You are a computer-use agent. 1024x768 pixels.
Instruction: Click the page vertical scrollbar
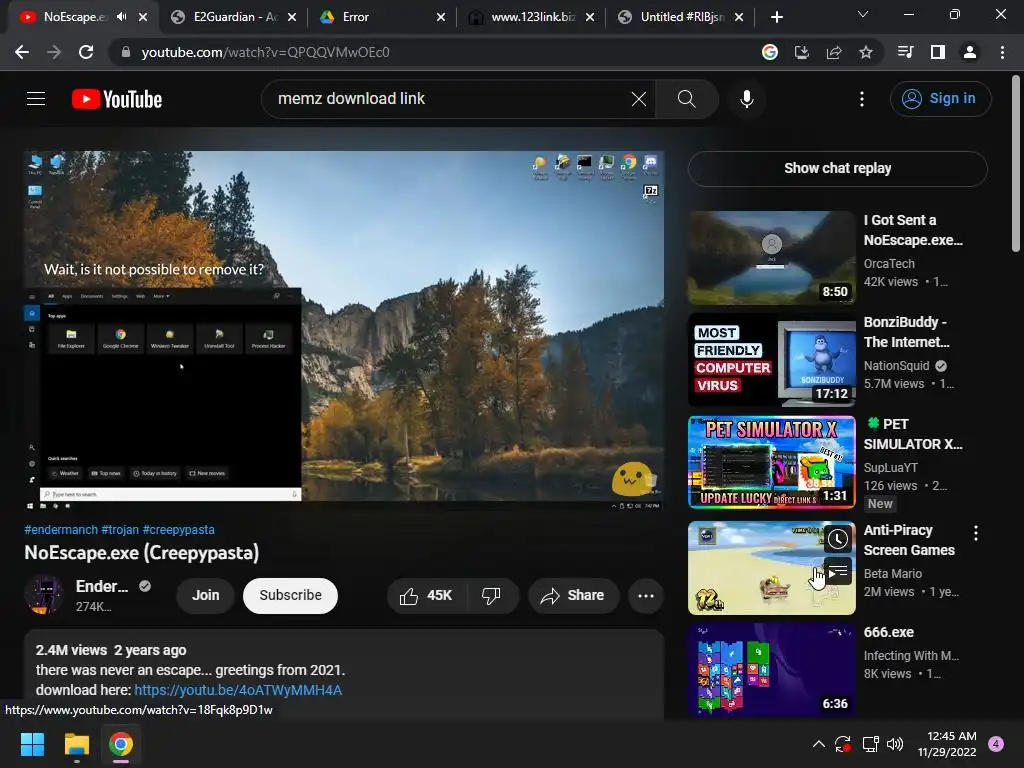point(1016,163)
